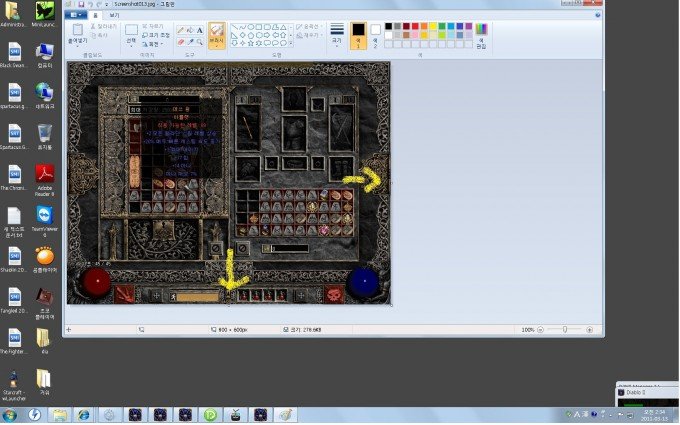
Task: Click the Computer (컴퓨터) desktop icon
Action: pos(45,55)
